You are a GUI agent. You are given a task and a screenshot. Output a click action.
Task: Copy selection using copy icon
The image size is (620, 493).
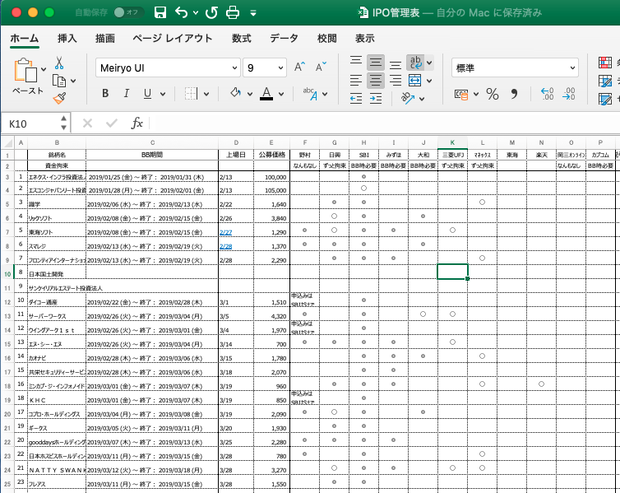[x=59, y=81]
